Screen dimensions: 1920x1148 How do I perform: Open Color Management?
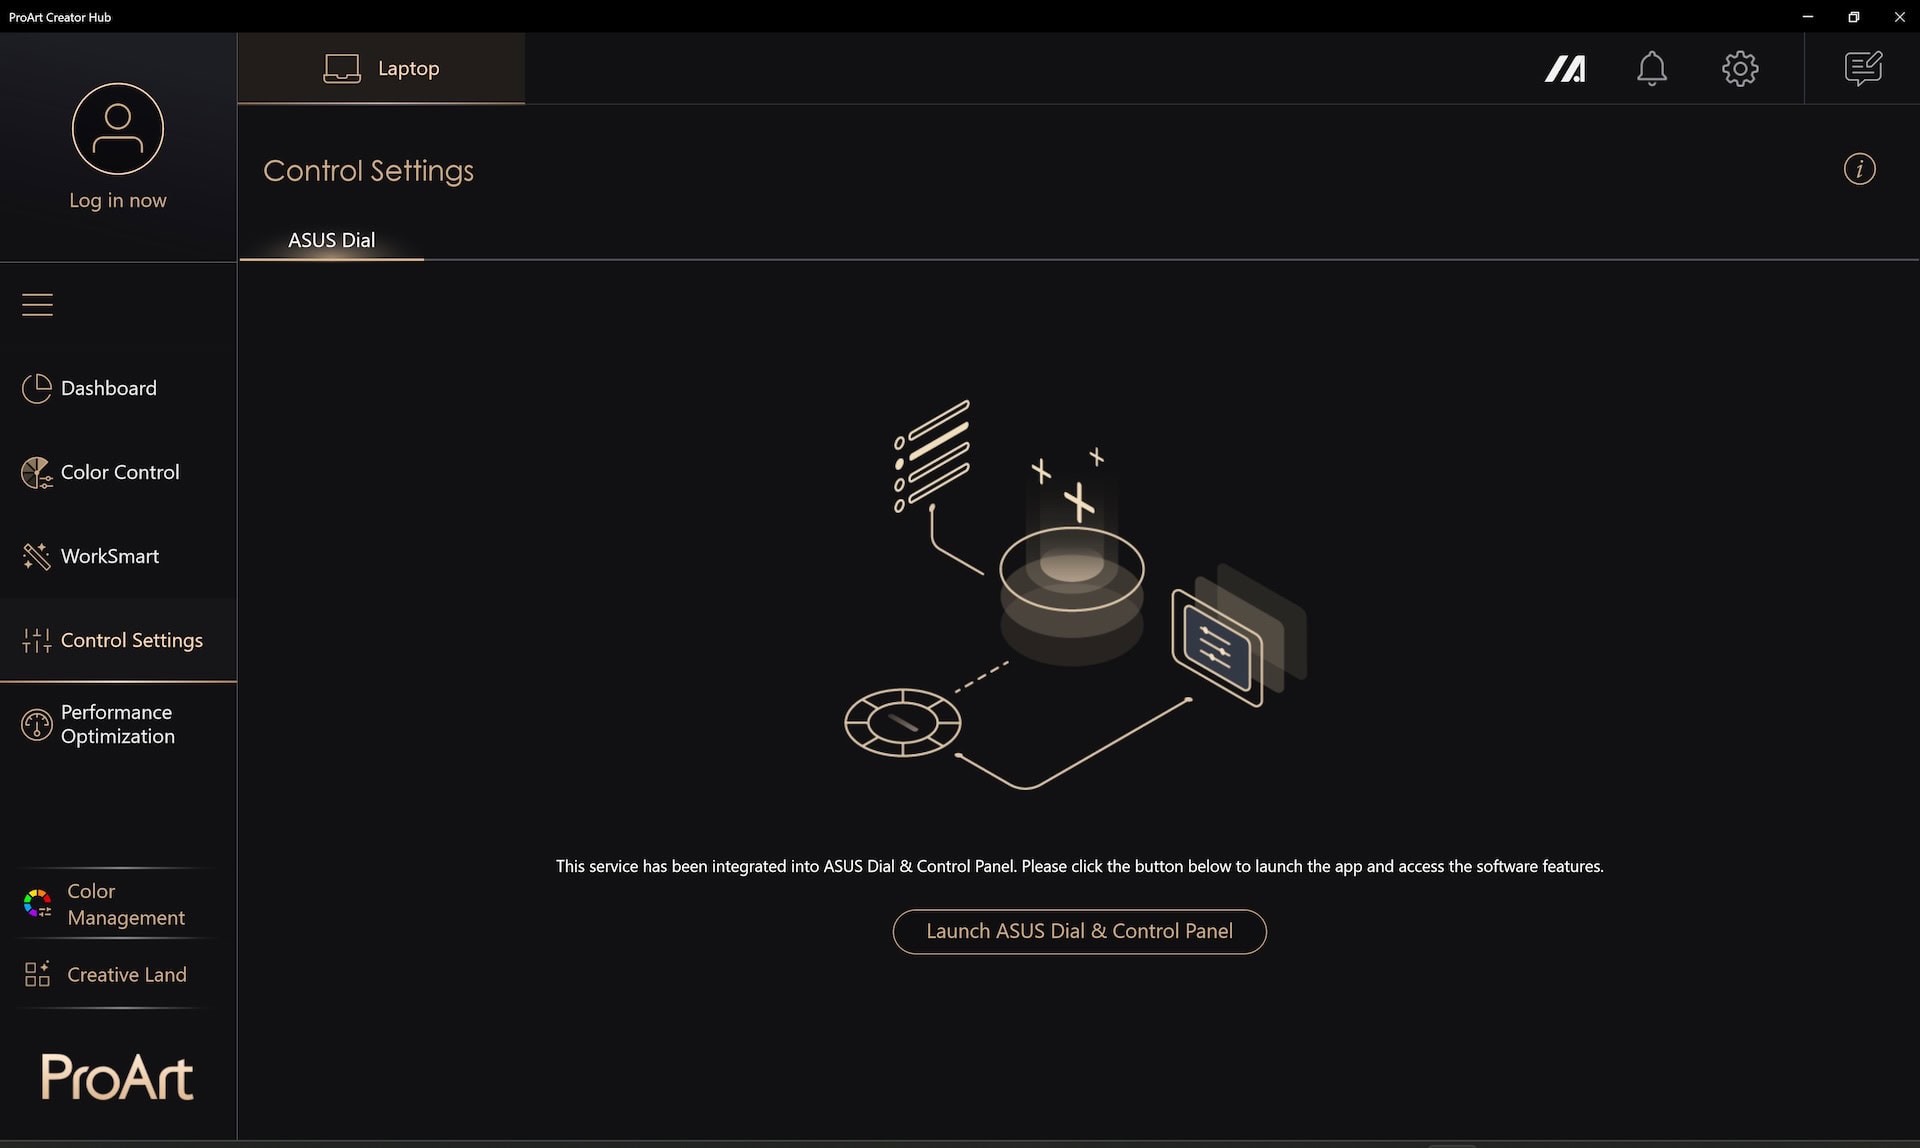(118, 904)
